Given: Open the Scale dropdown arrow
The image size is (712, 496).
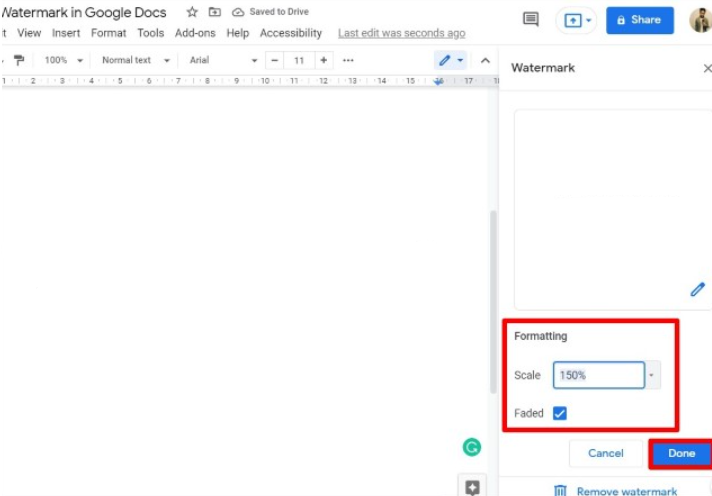Looking at the screenshot, I should point(652,375).
